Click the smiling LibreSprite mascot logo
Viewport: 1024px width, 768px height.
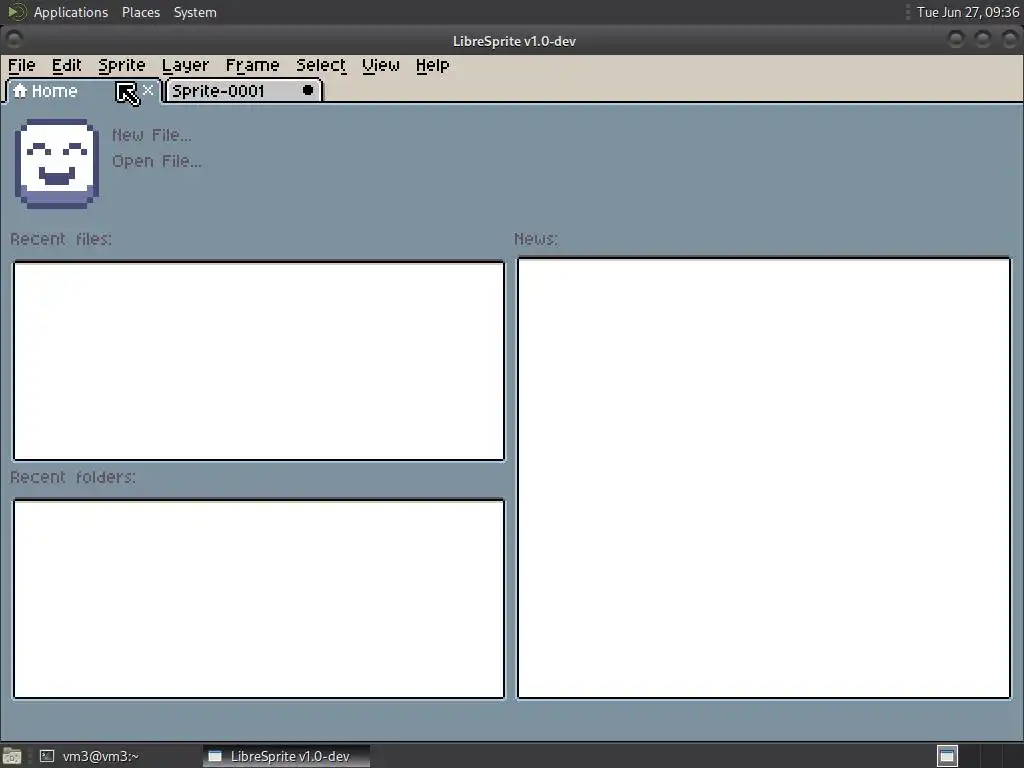point(57,163)
